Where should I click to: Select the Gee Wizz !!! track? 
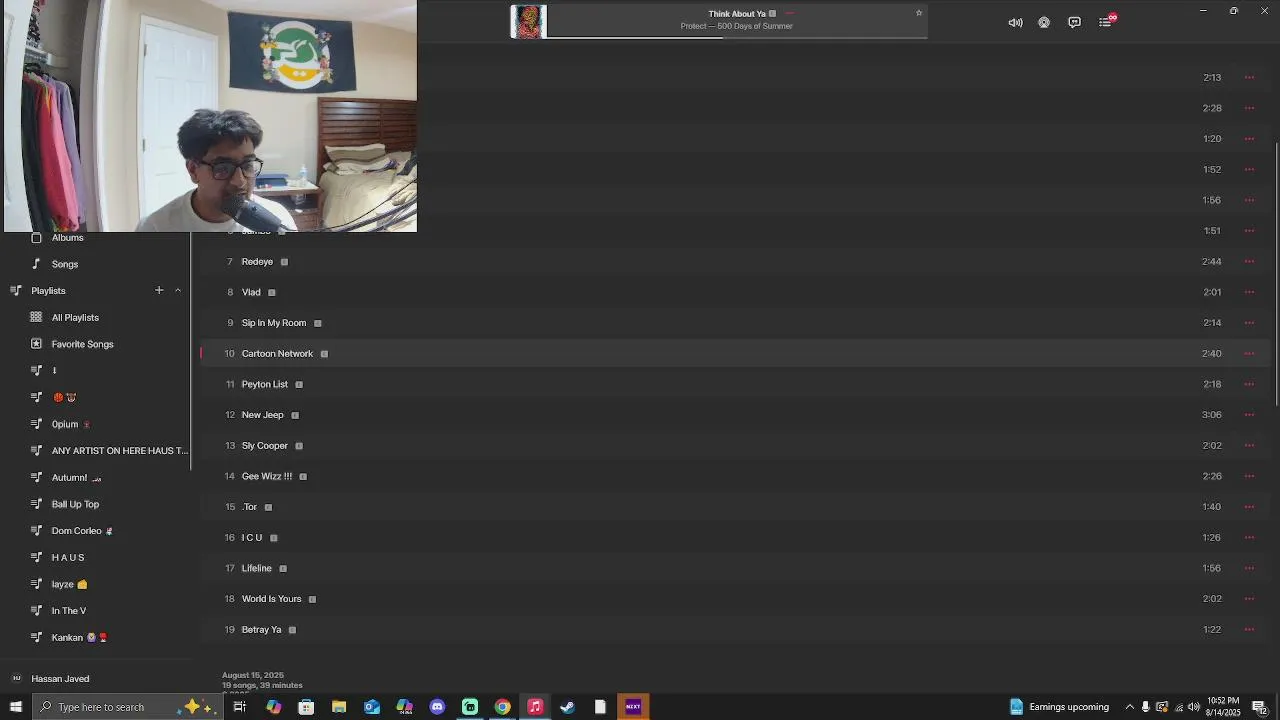click(735, 476)
